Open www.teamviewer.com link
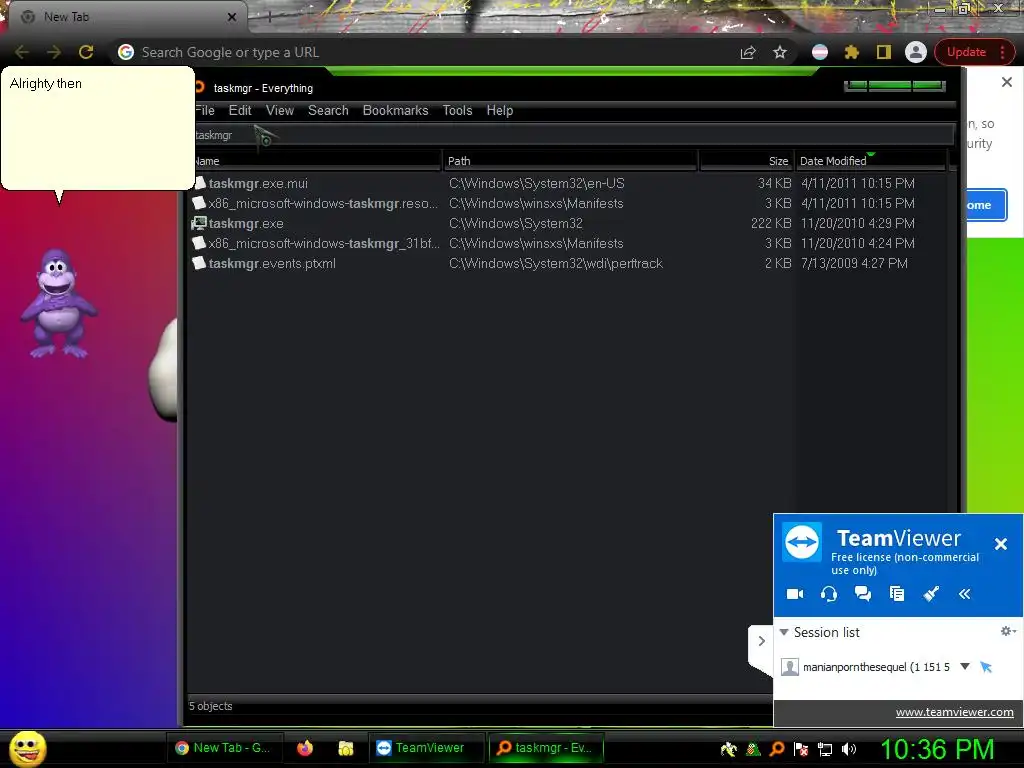Screen dimensions: 1024x768 954,712
